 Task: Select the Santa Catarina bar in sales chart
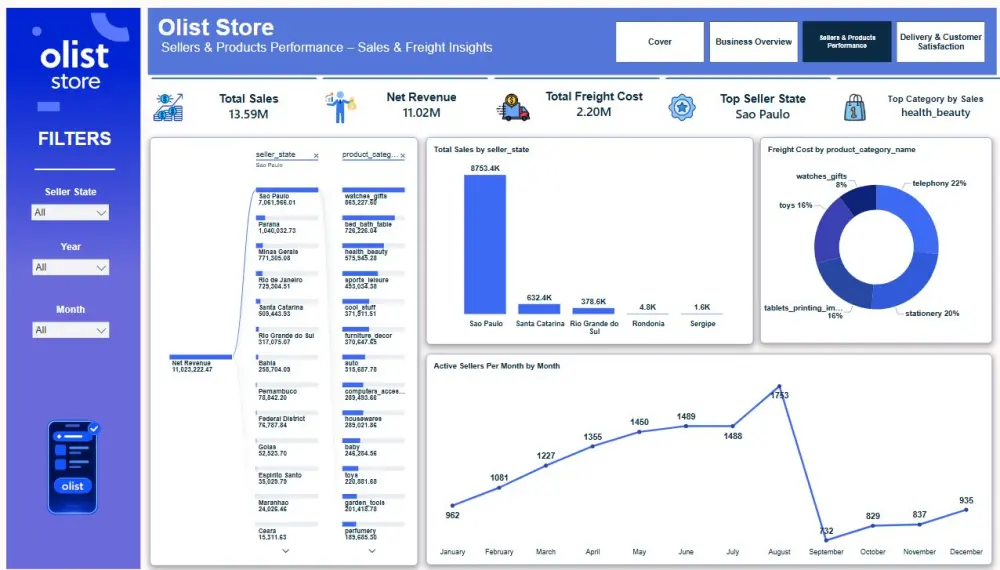pyautogui.click(x=539, y=309)
